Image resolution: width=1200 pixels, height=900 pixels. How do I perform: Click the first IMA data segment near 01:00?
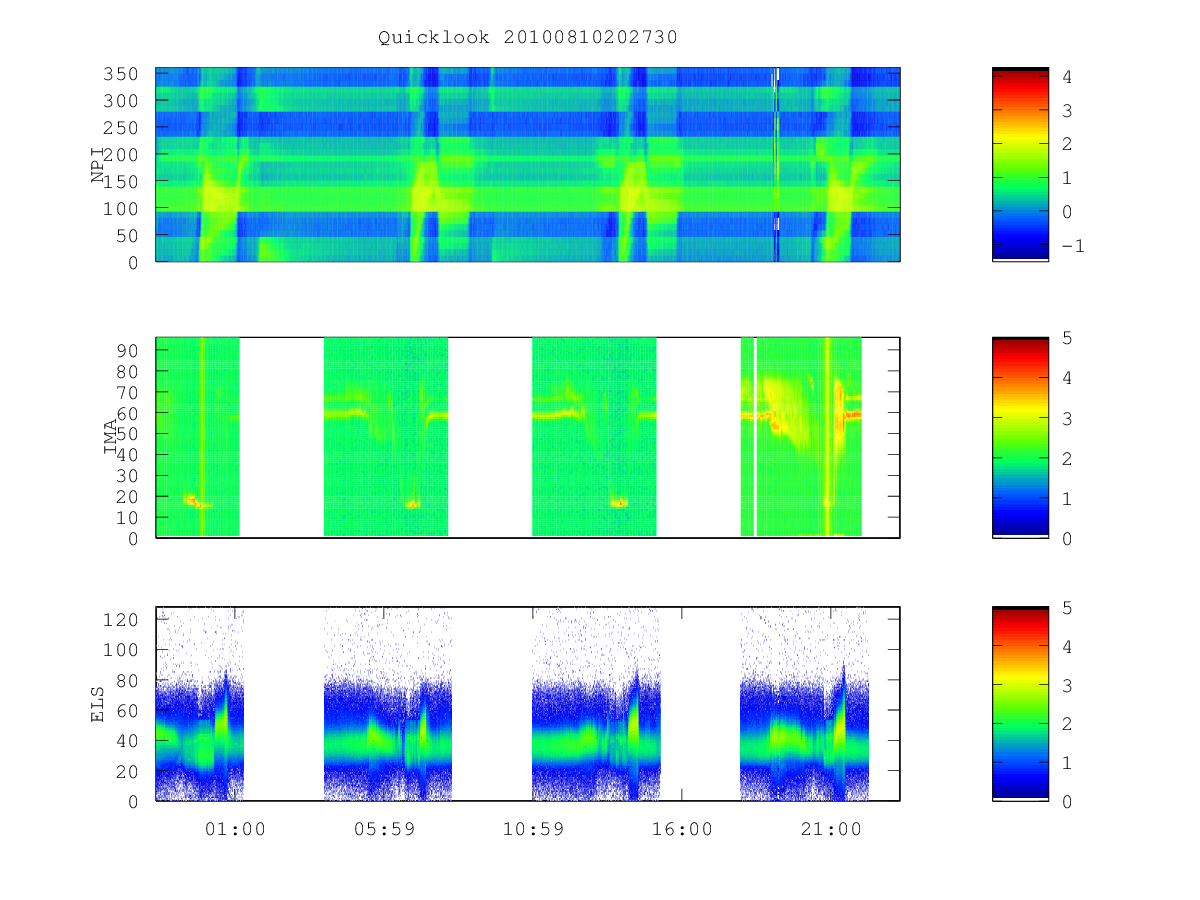(x=198, y=437)
